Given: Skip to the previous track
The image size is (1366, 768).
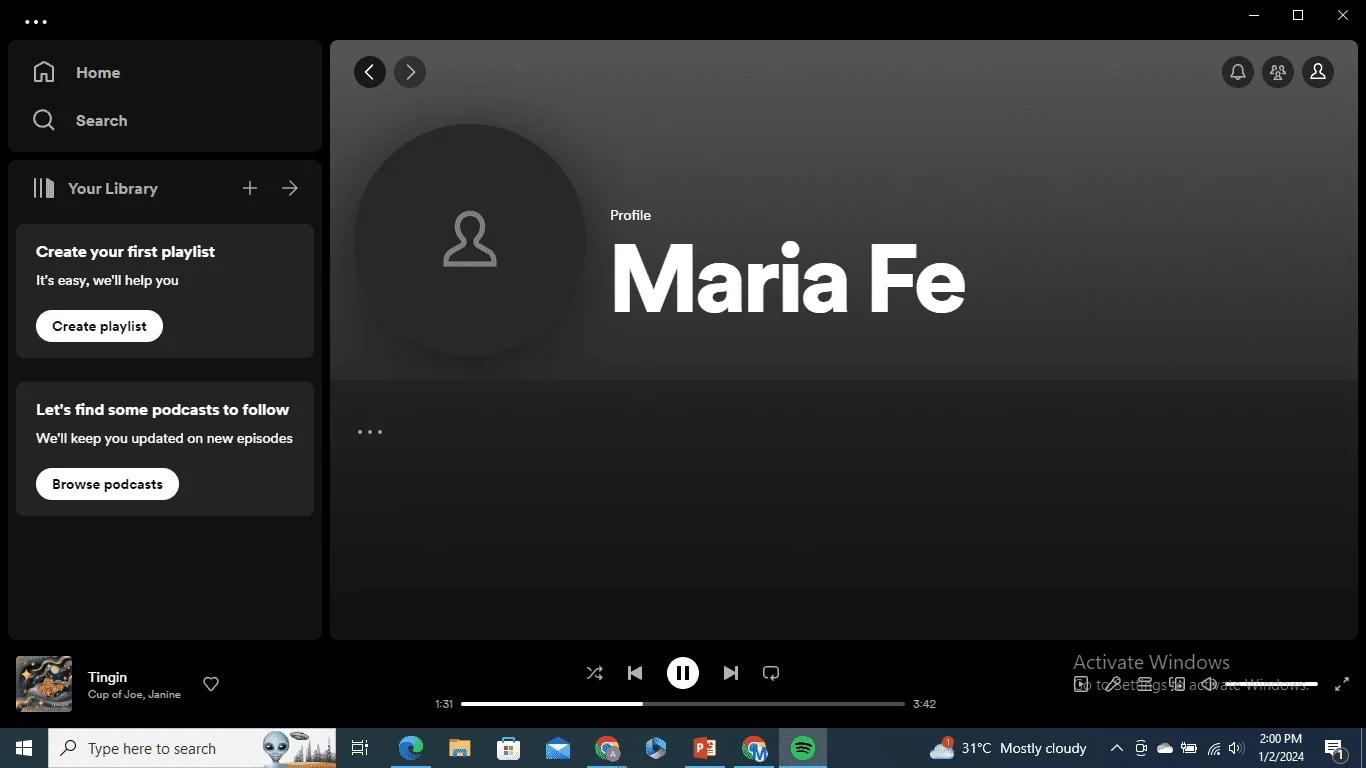Looking at the screenshot, I should pos(635,673).
